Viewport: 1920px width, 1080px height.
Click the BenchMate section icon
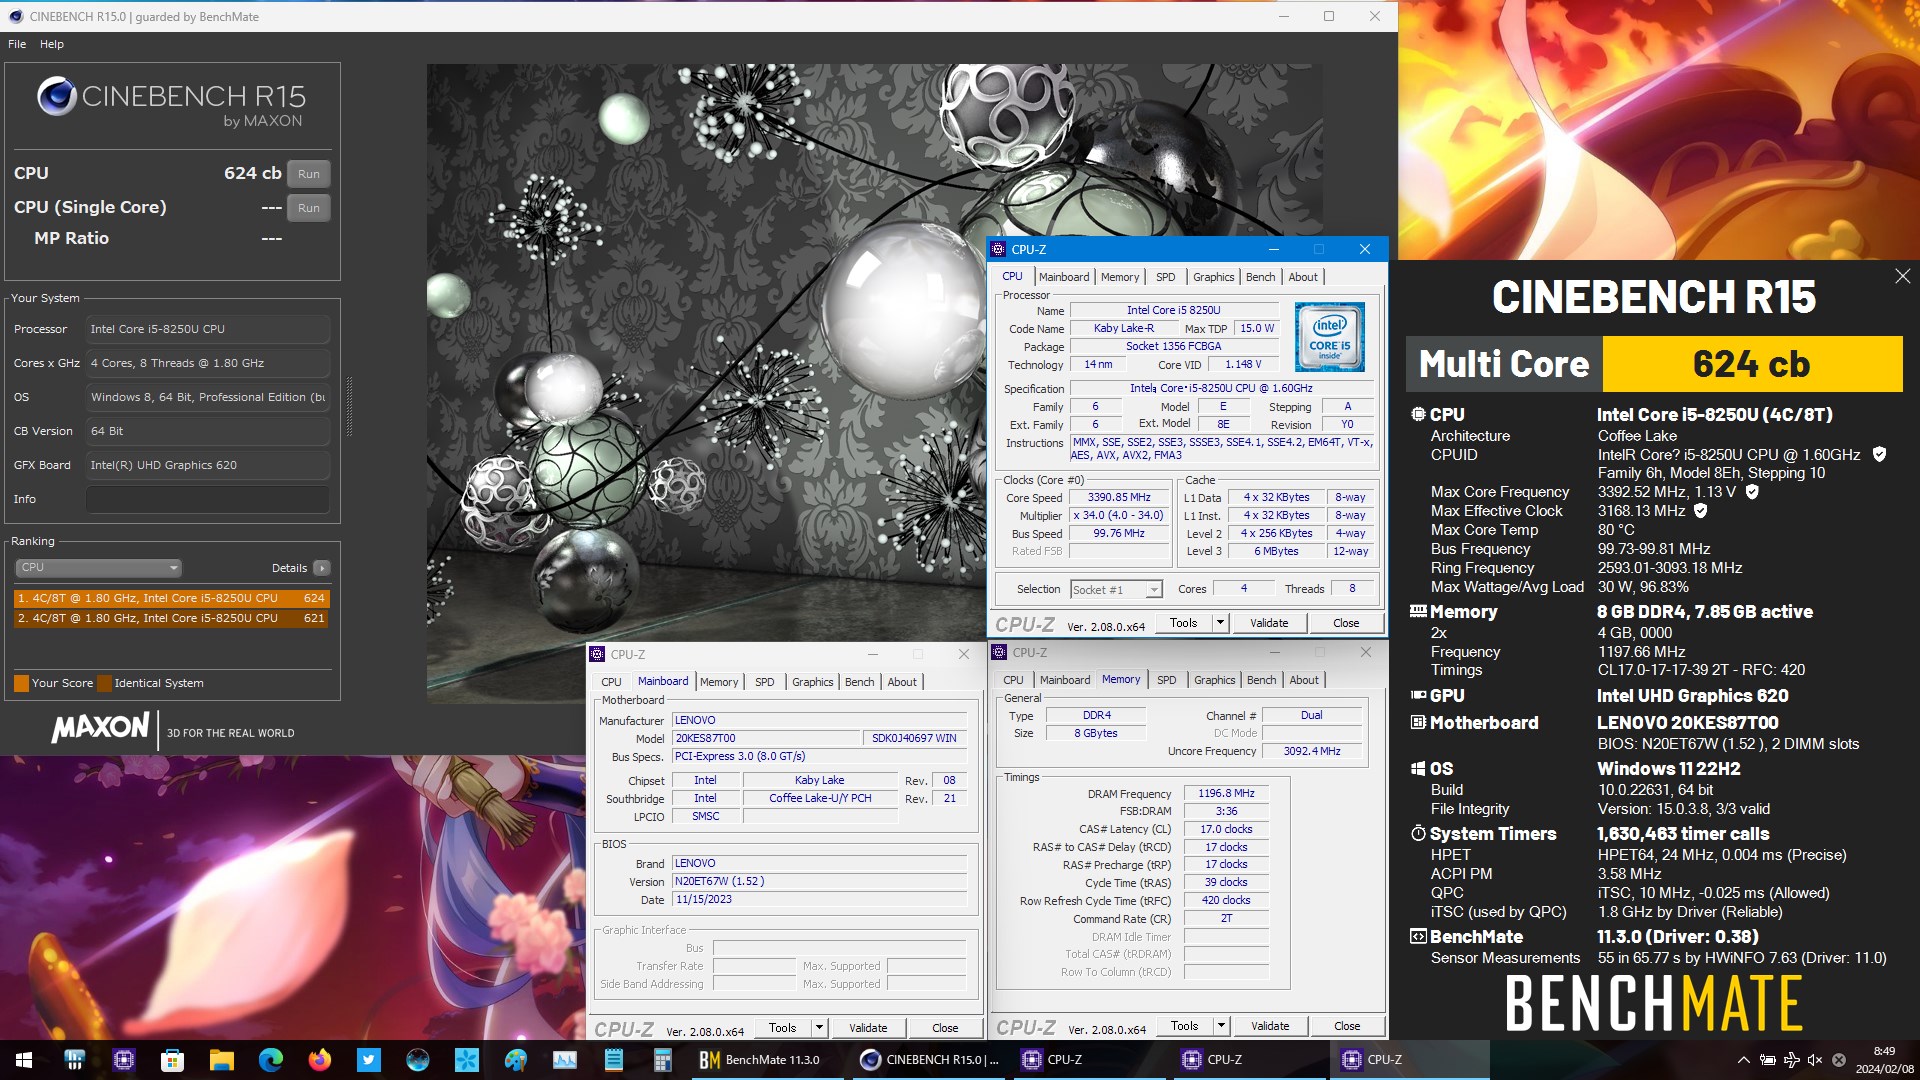click(x=1418, y=936)
